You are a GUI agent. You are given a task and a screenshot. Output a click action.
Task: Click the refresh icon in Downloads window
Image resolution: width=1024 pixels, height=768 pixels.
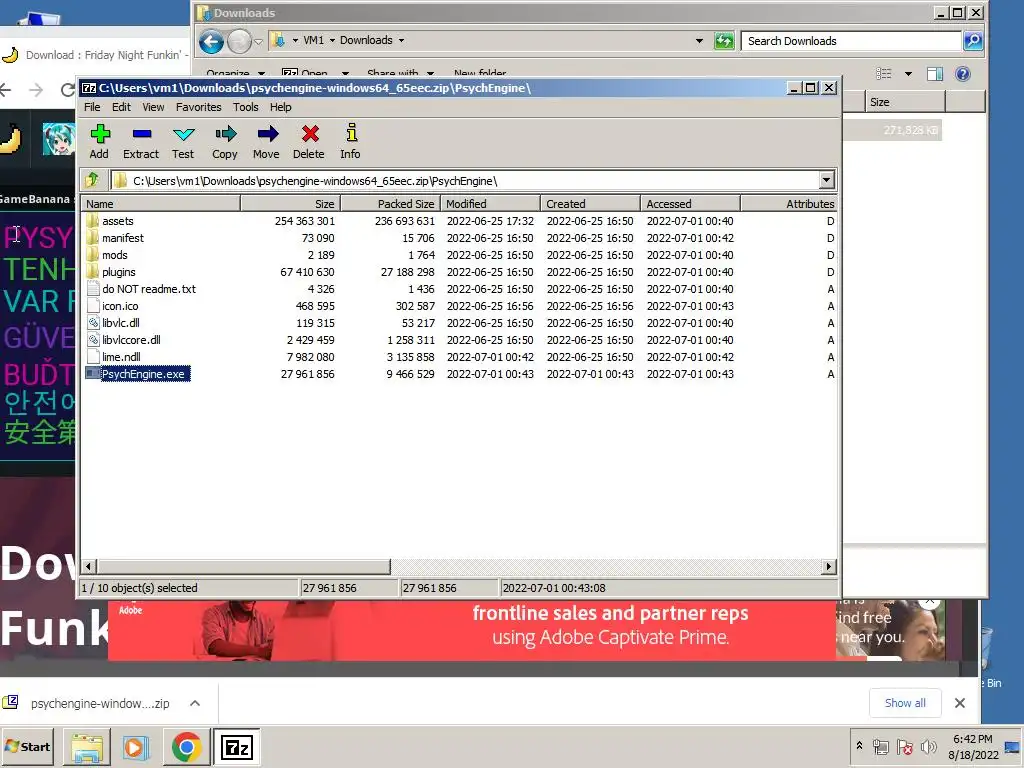[x=724, y=41]
